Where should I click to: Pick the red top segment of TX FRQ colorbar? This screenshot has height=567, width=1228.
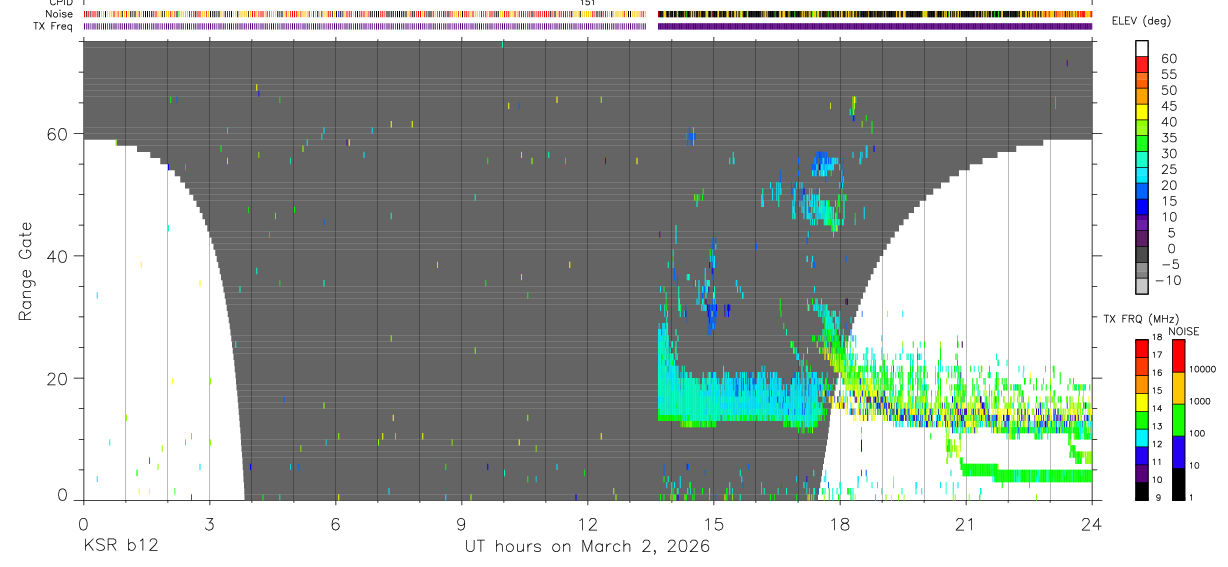(1141, 349)
